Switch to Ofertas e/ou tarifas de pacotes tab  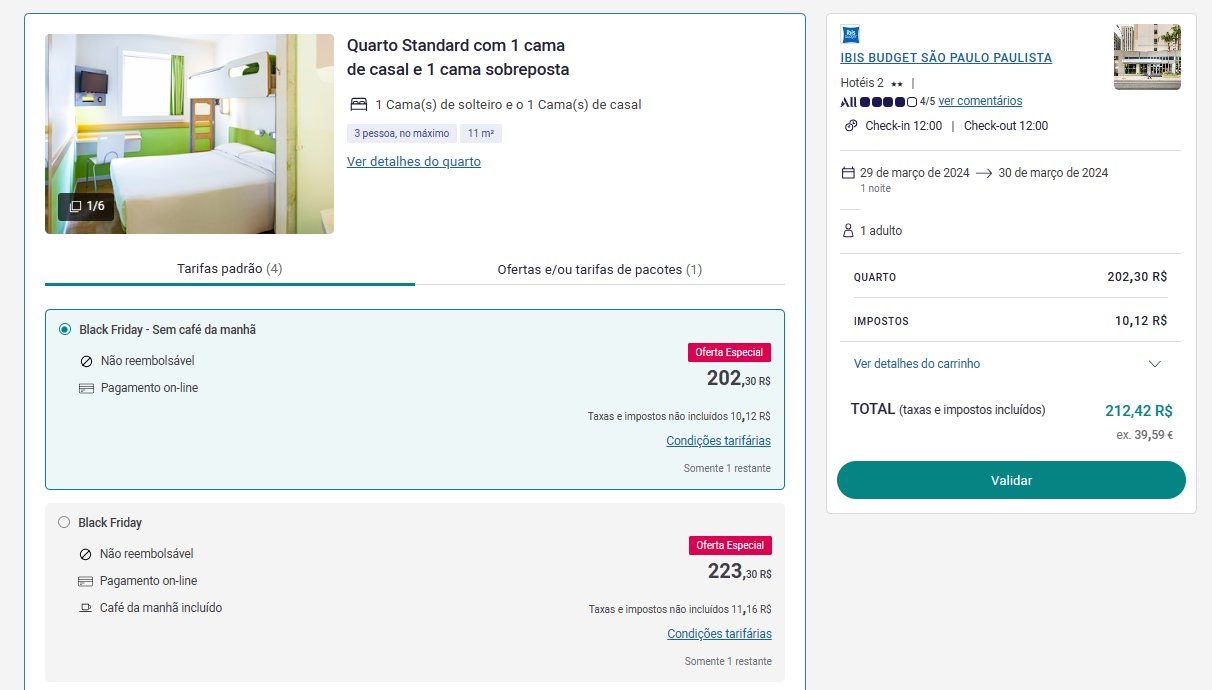tap(600, 269)
